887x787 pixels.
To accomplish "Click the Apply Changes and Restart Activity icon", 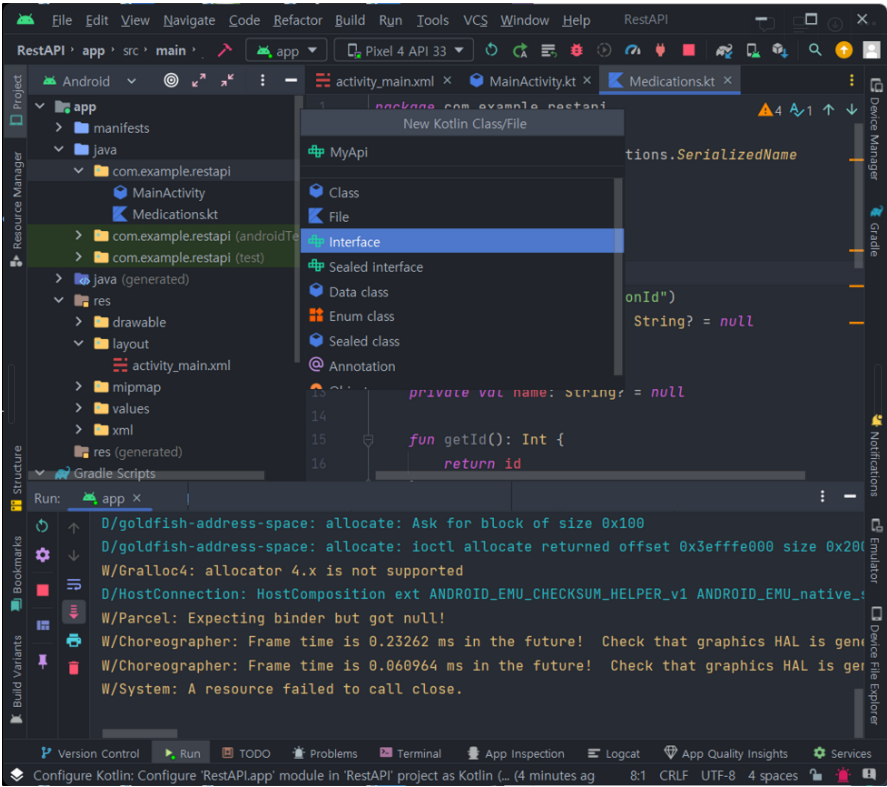I will pos(520,50).
